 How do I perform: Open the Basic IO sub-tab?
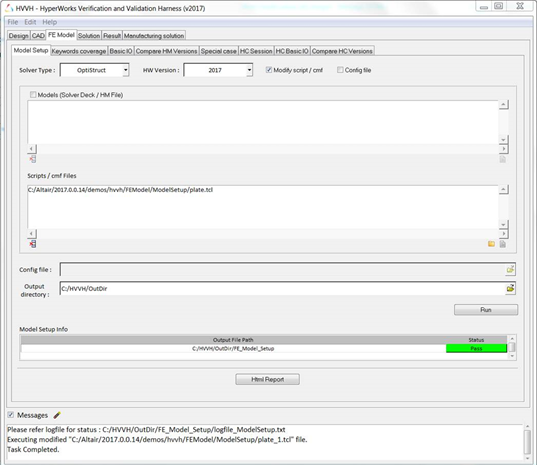pos(121,51)
